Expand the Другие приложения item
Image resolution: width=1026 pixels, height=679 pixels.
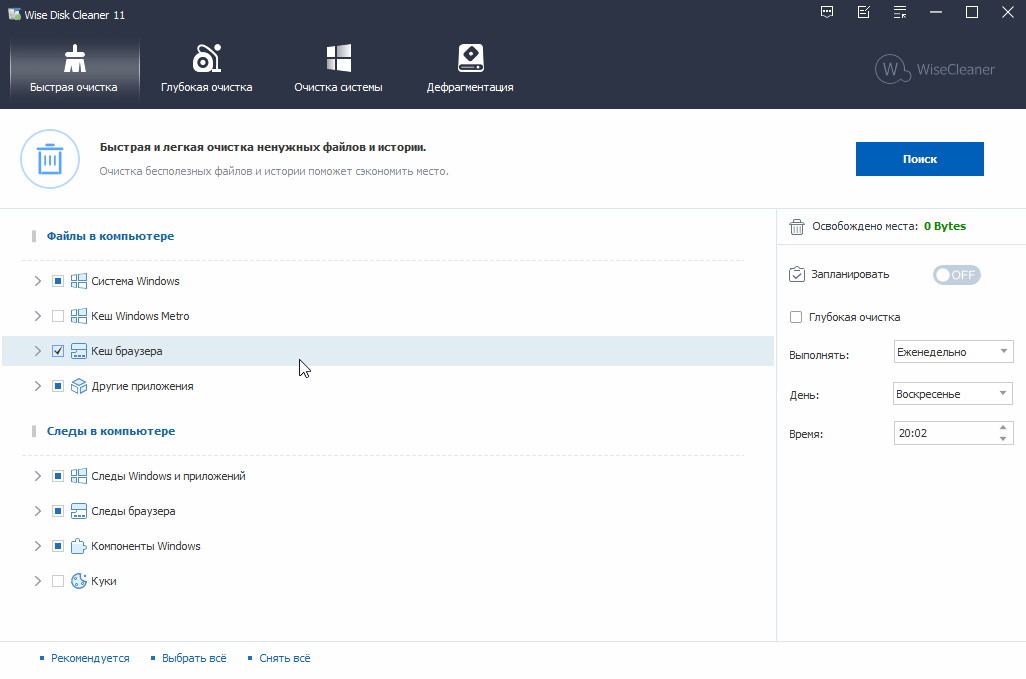click(x=37, y=386)
